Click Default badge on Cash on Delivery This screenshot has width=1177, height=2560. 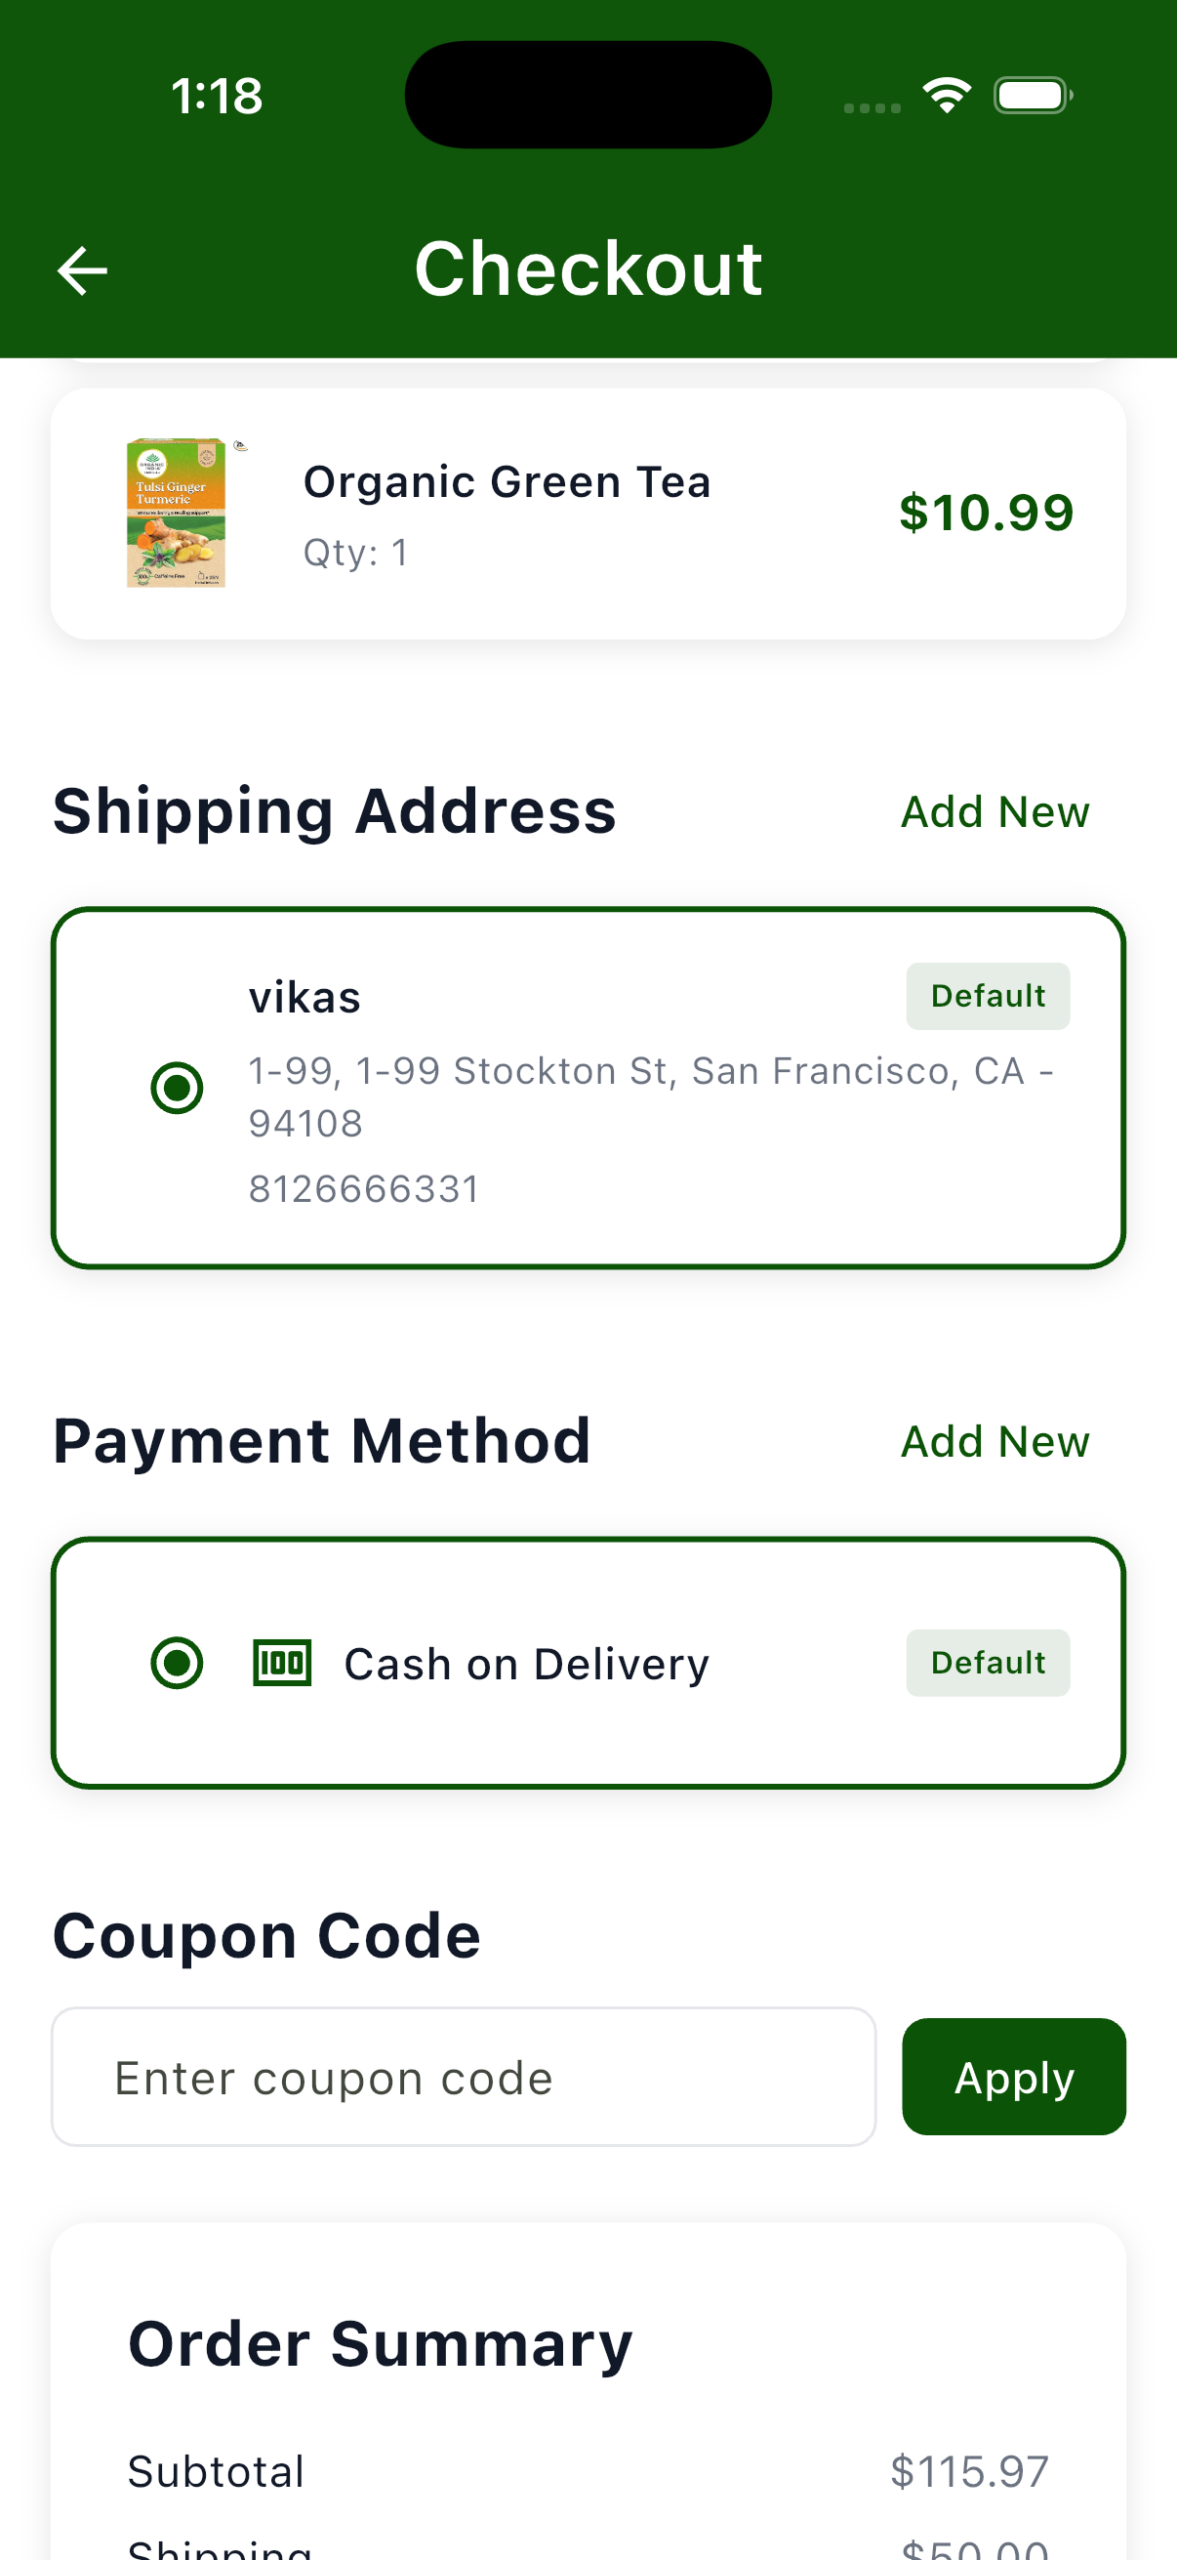[x=987, y=1663]
